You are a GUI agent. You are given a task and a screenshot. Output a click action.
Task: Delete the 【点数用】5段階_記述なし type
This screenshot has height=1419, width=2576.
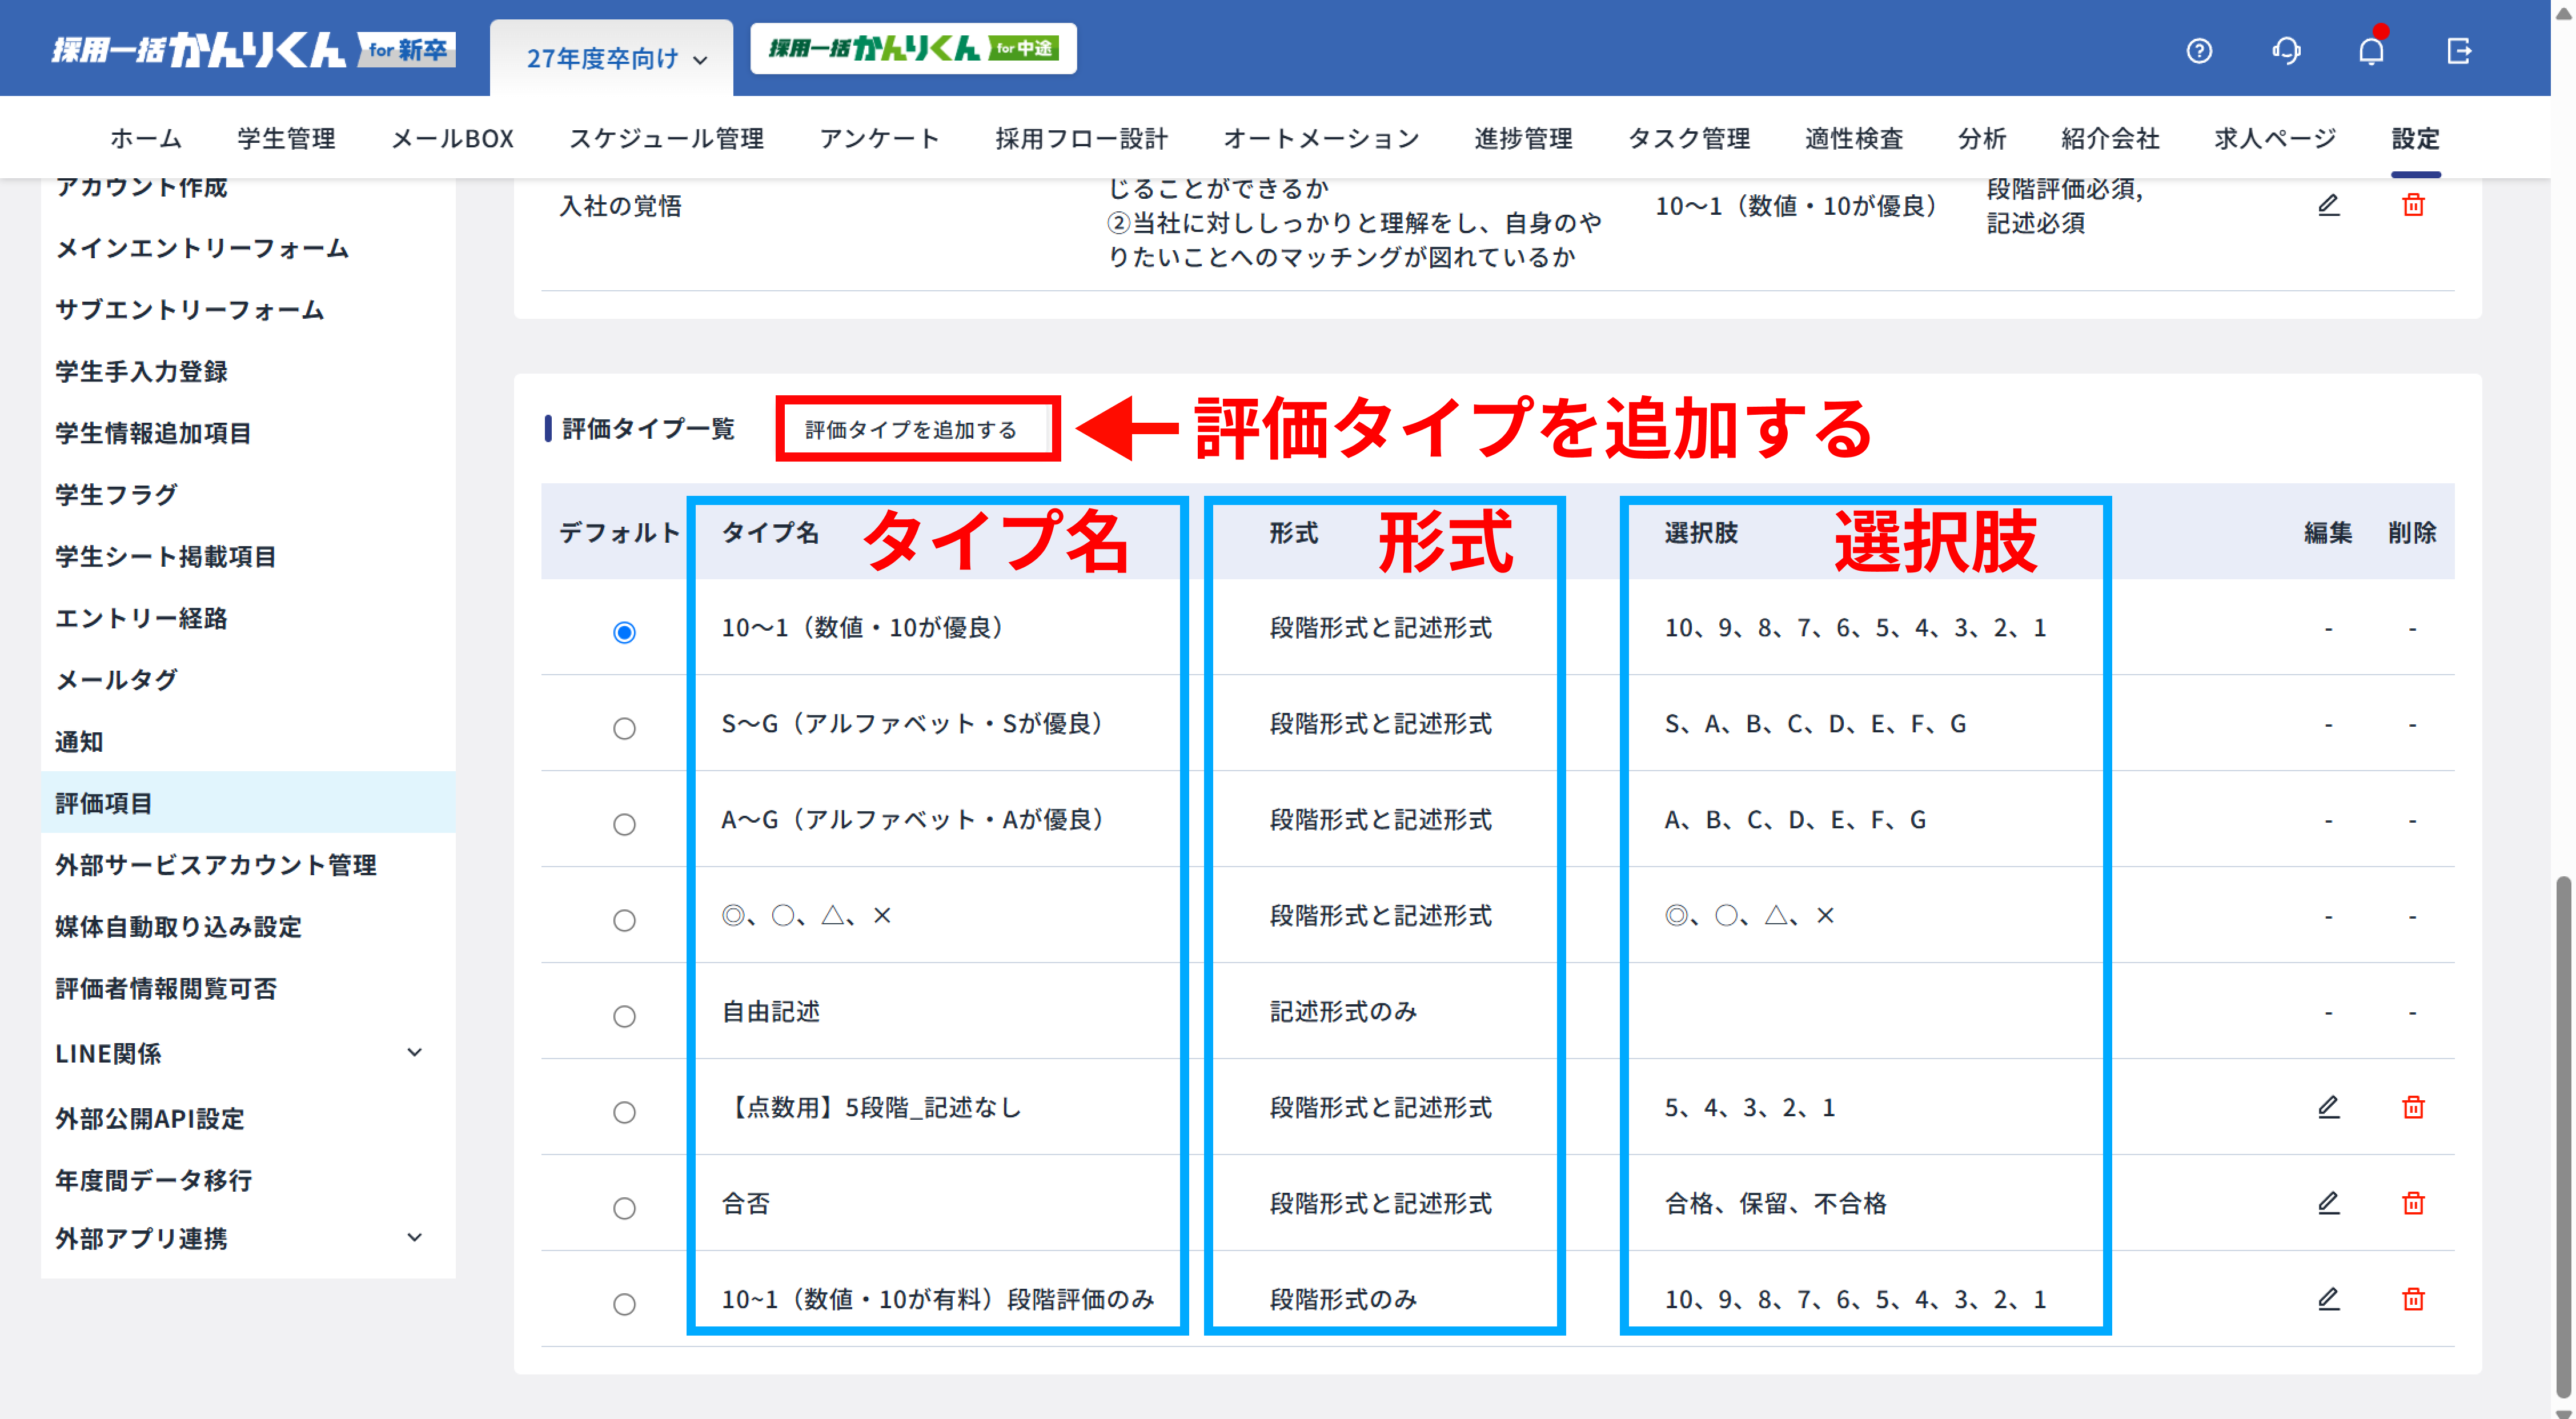click(x=2413, y=1107)
